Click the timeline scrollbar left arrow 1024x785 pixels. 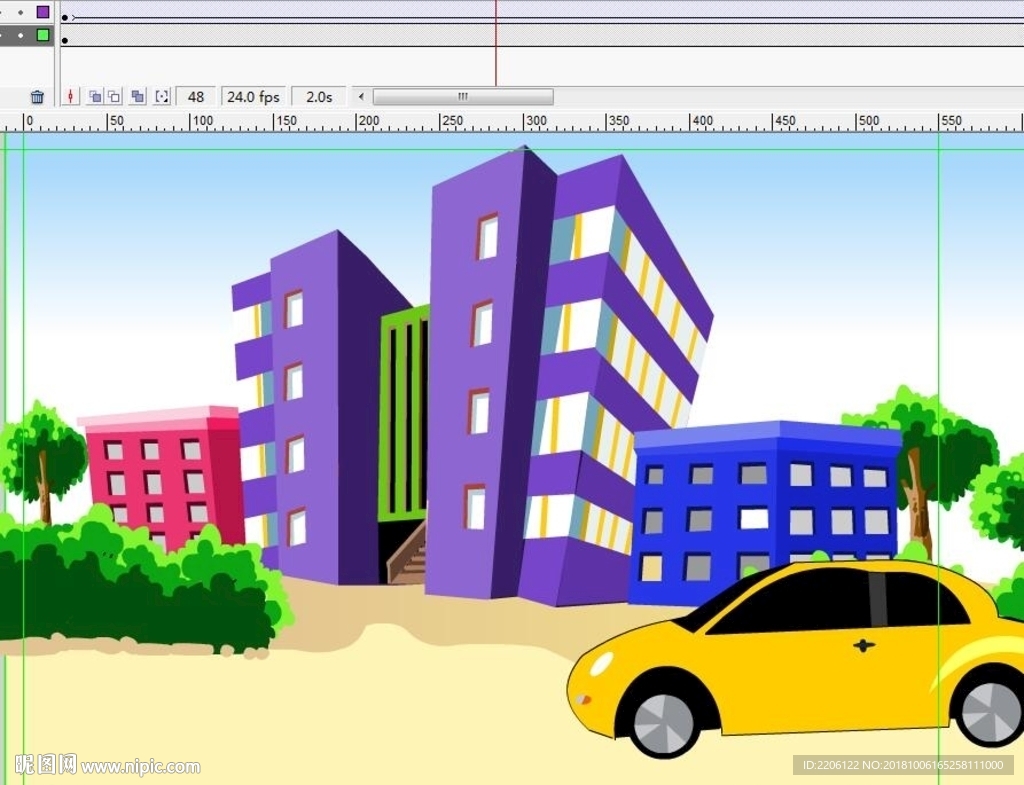[x=361, y=97]
